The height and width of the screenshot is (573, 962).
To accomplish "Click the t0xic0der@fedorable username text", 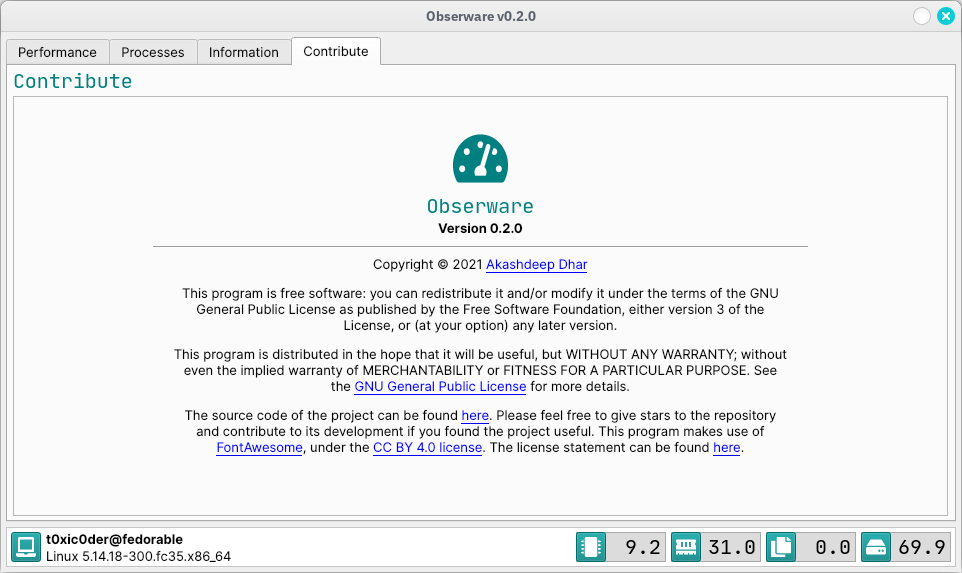I will 114,539.
